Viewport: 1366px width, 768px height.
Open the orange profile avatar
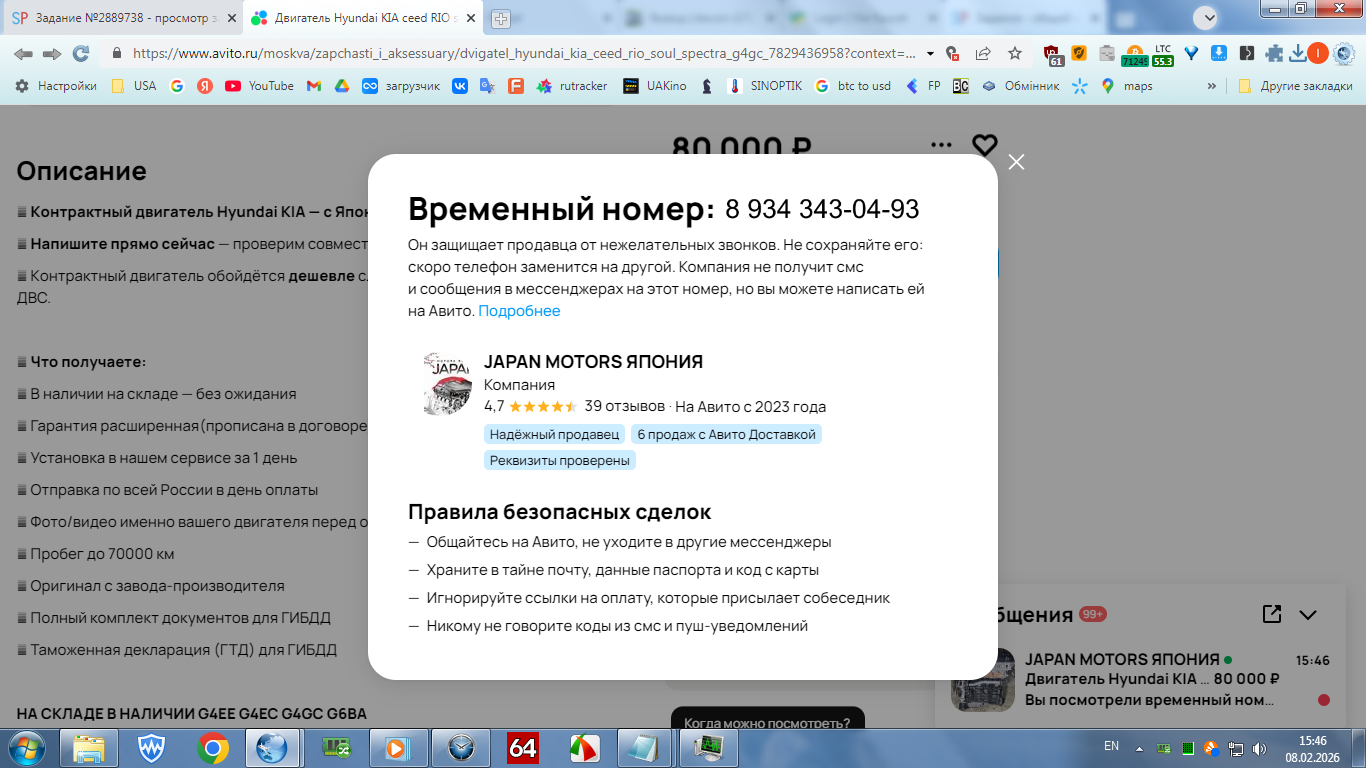click(1318, 54)
